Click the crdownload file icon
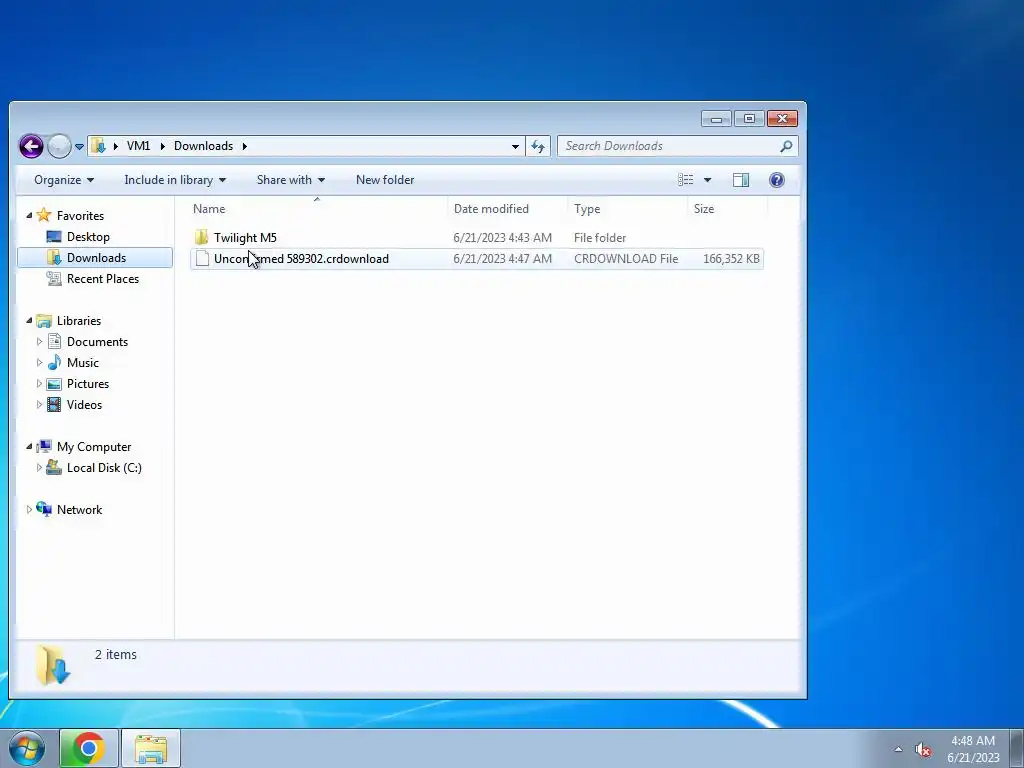This screenshot has width=1024, height=768. [x=202, y=259]
